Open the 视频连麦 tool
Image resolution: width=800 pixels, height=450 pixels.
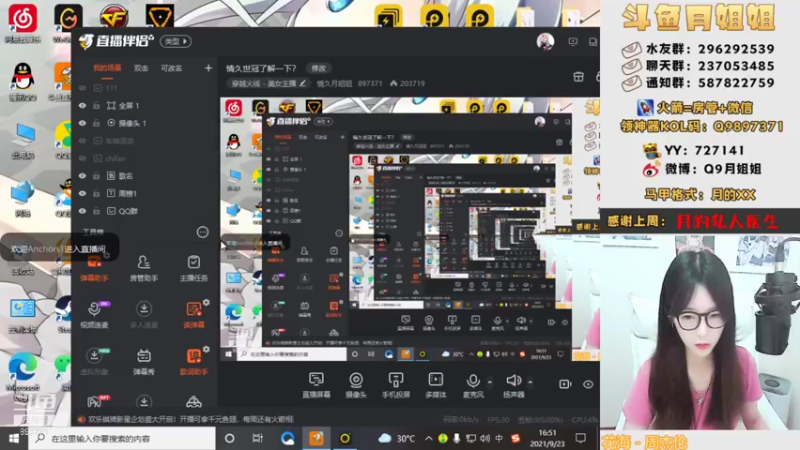coord(94,315)
